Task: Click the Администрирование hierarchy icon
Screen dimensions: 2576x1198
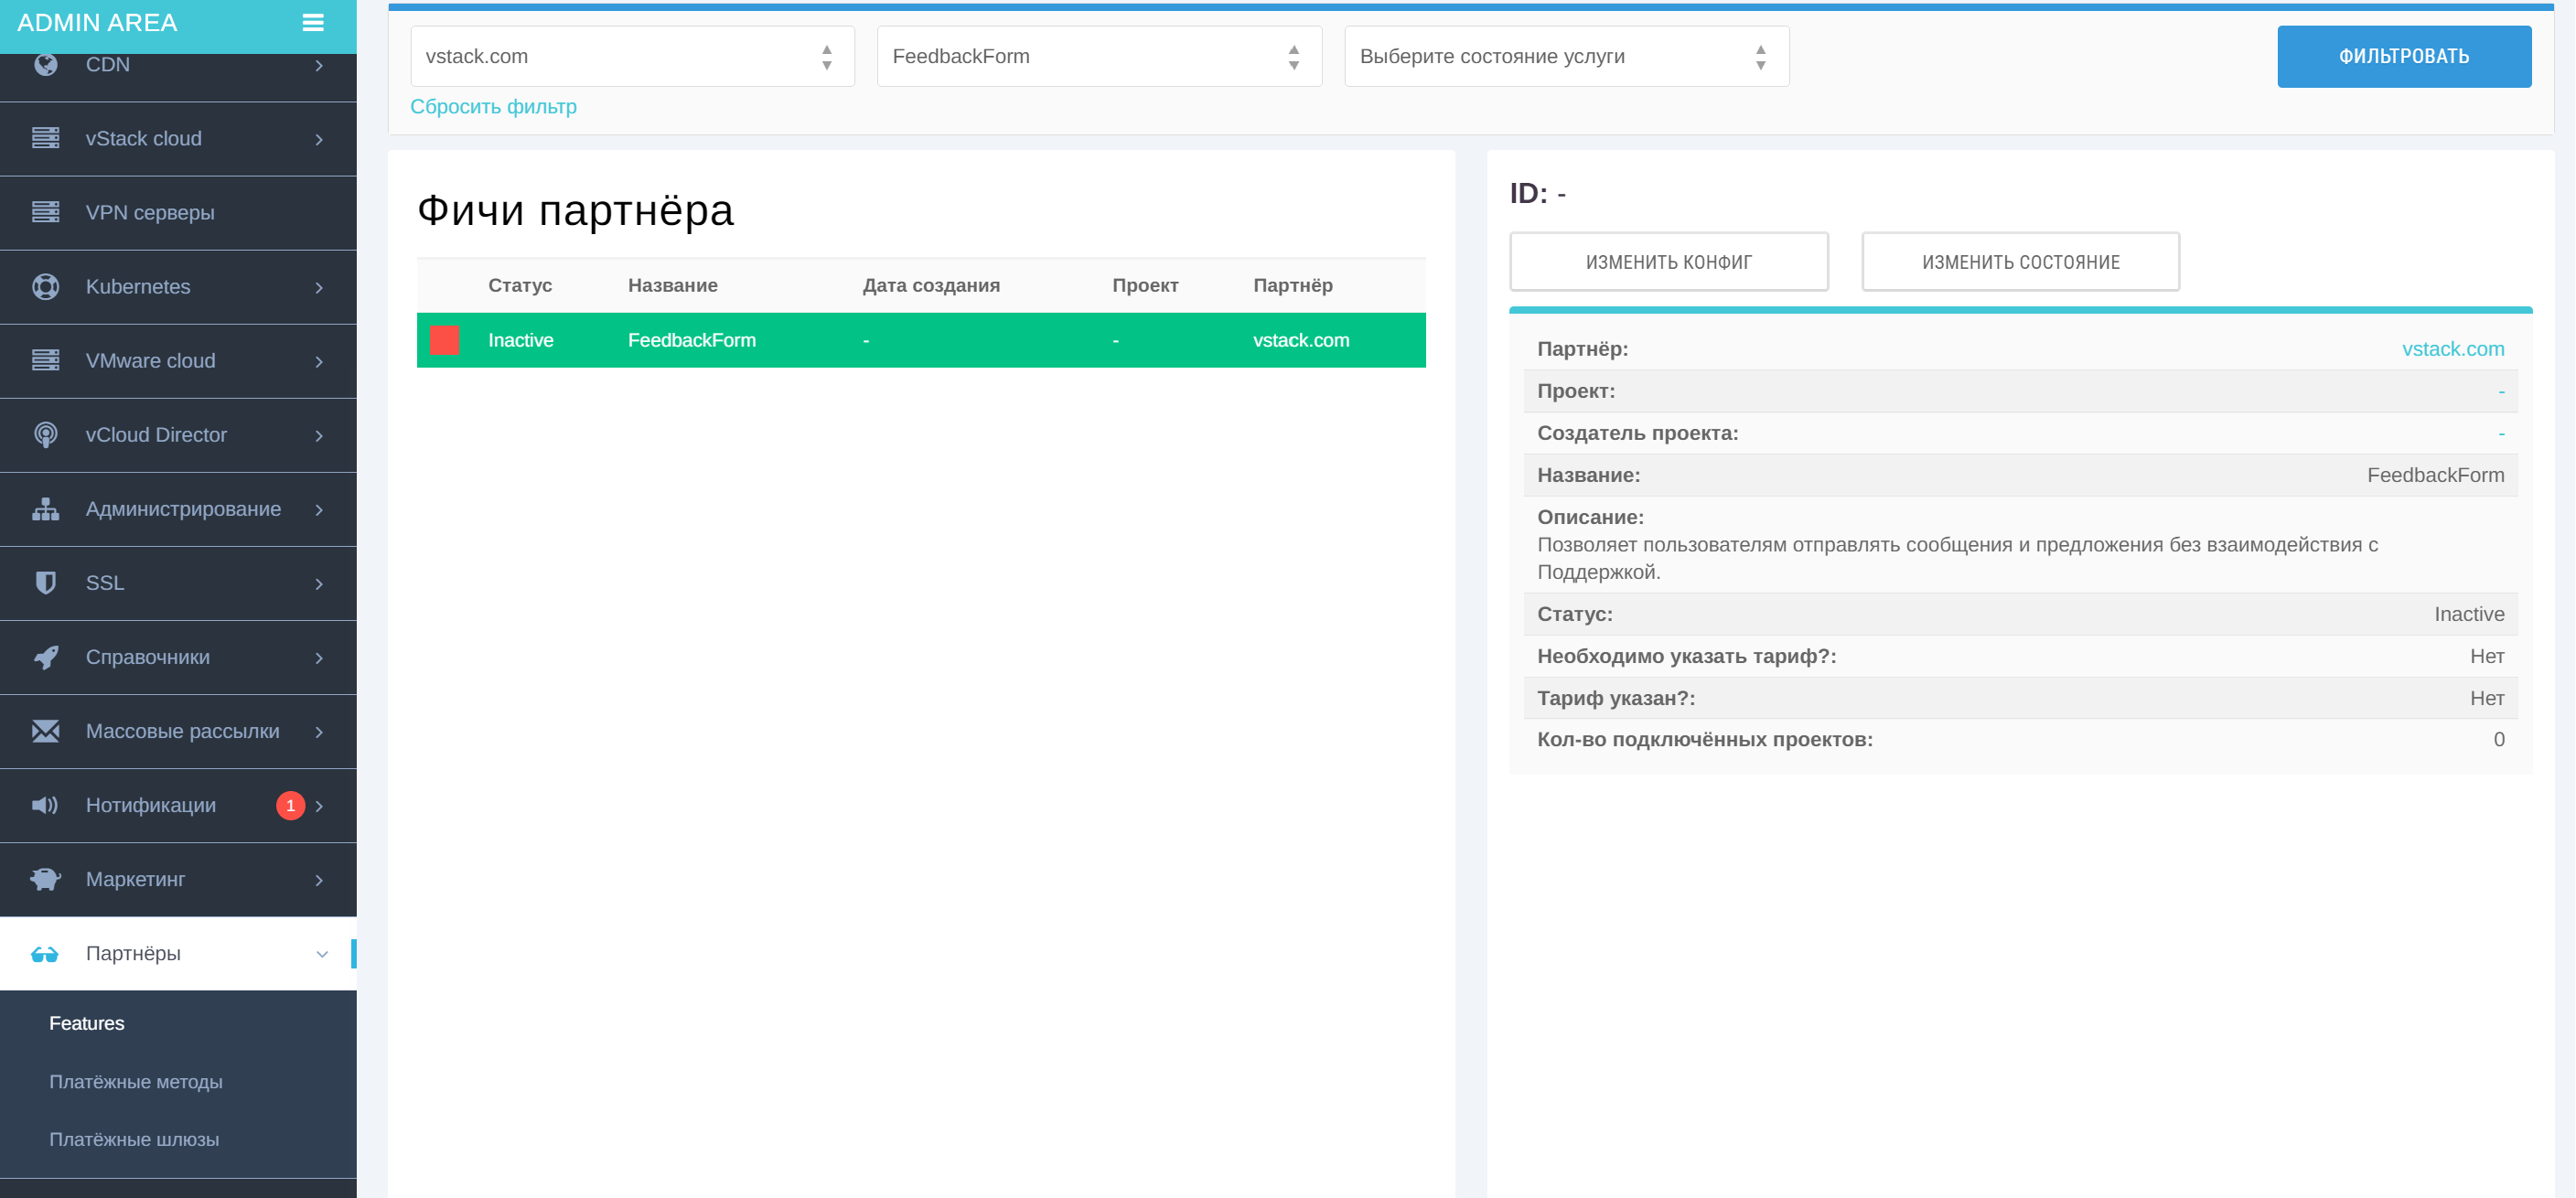Action: click(45, 509)
